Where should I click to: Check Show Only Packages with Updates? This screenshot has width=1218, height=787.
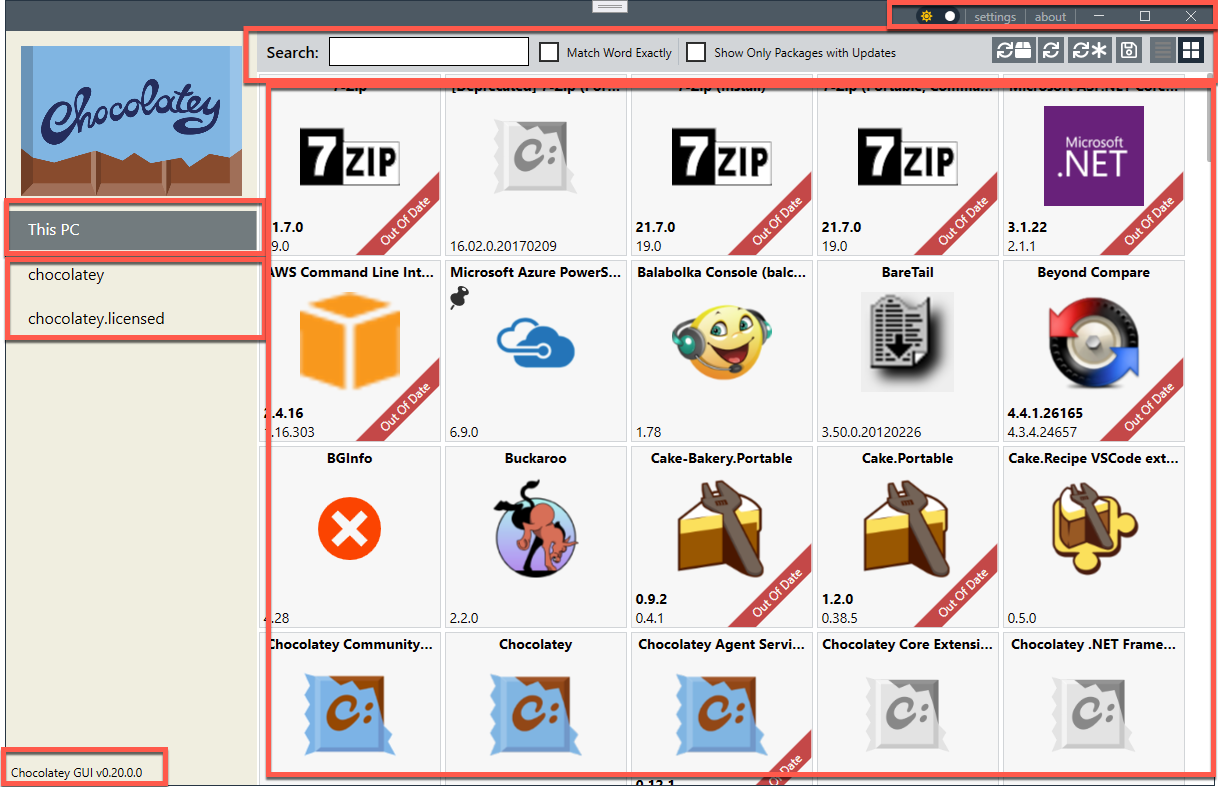696,52
